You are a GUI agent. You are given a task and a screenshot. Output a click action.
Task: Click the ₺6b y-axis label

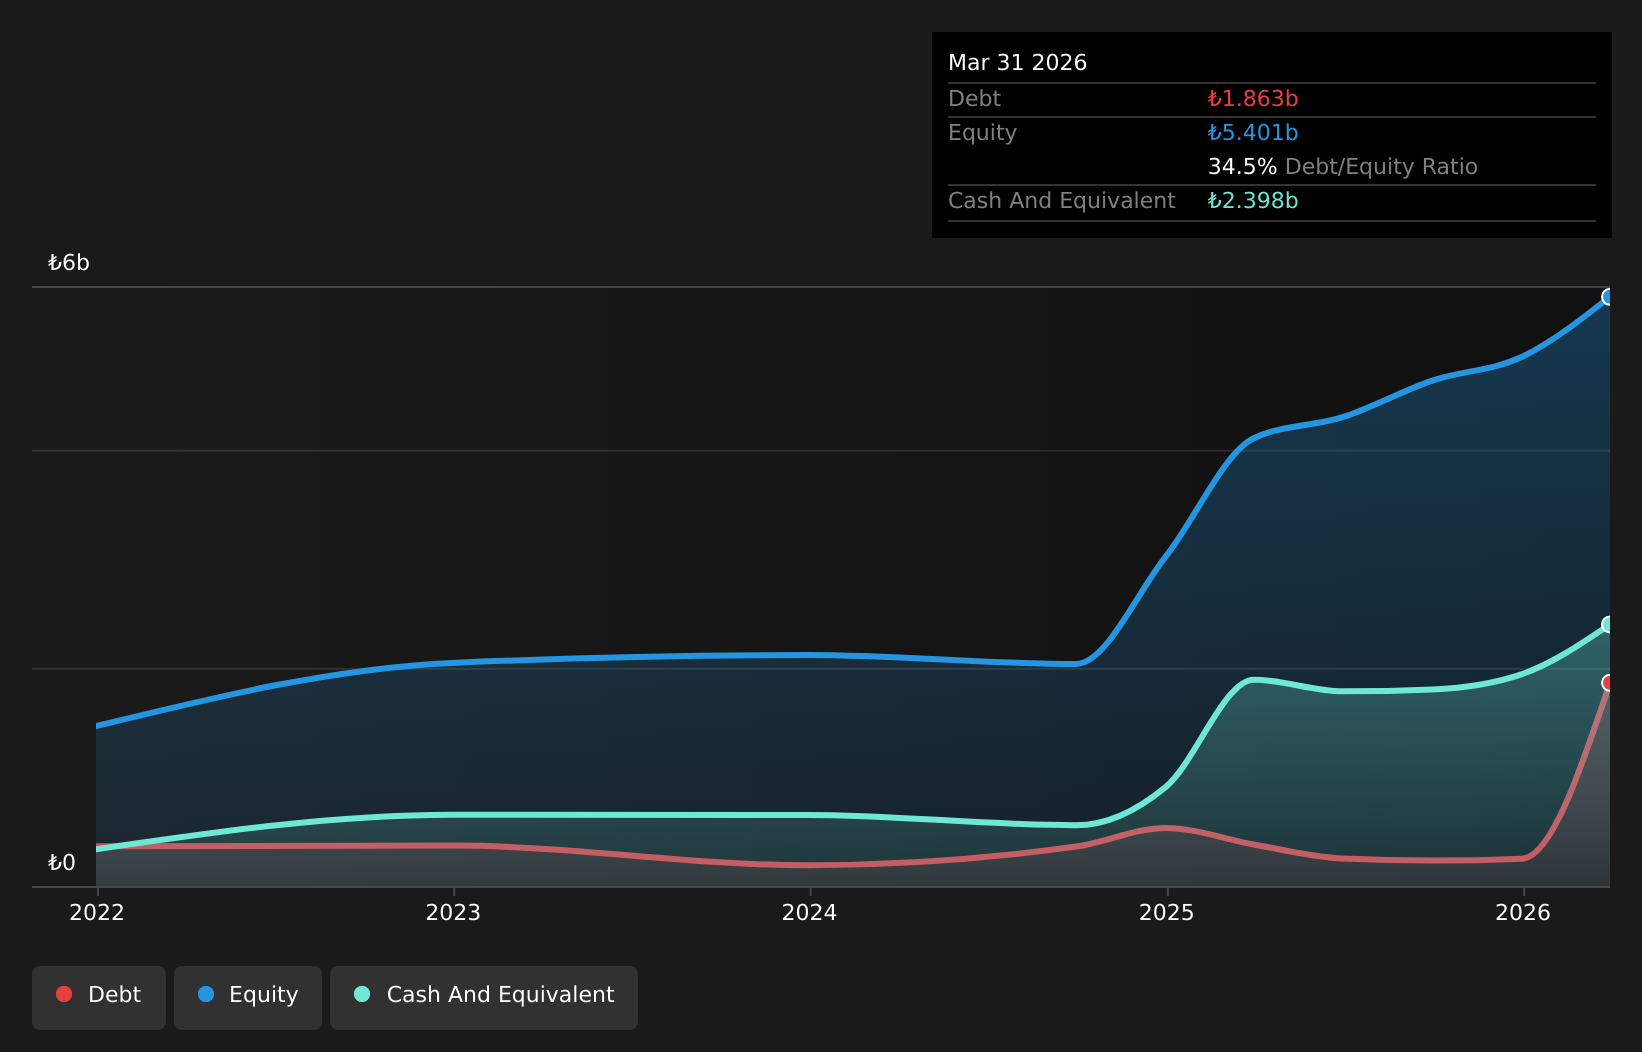click(x=69, y=263)
